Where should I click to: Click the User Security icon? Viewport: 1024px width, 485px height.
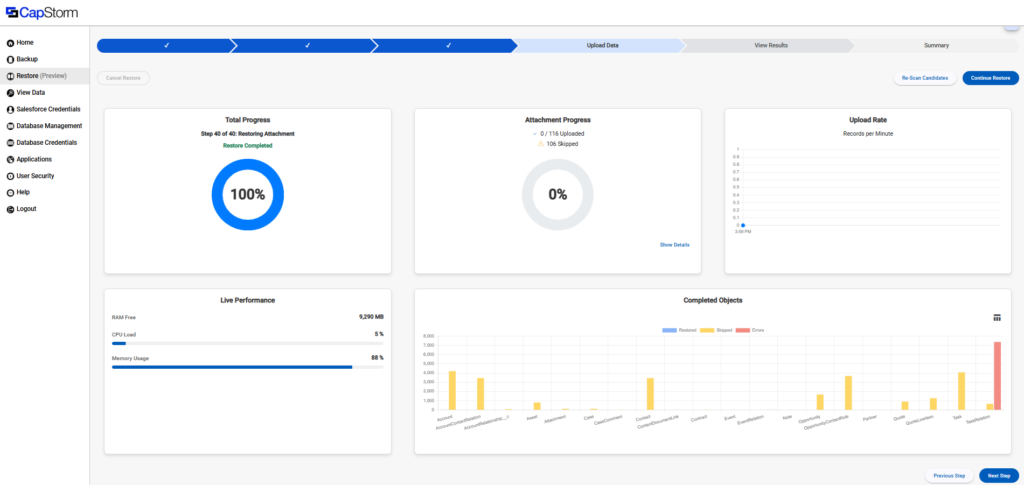(10, 176)
